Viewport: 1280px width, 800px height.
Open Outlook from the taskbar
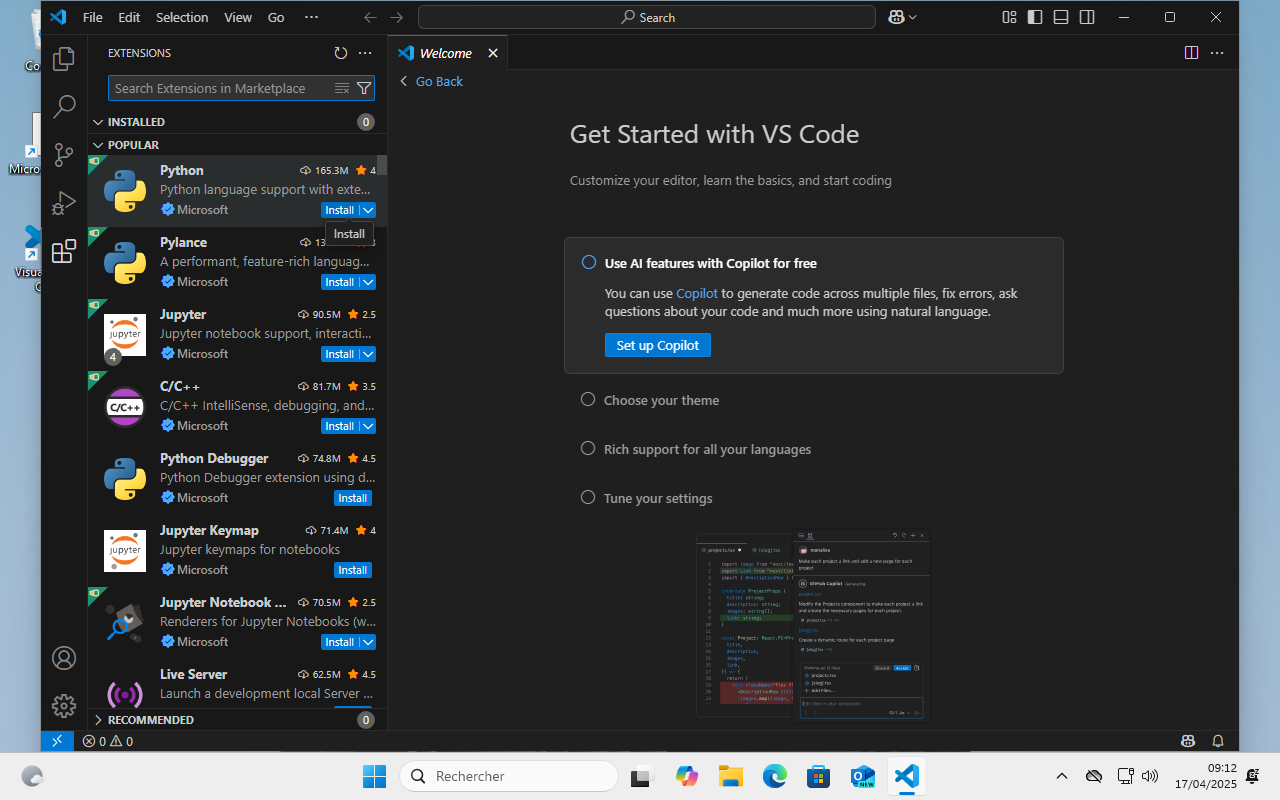(863, 776)
